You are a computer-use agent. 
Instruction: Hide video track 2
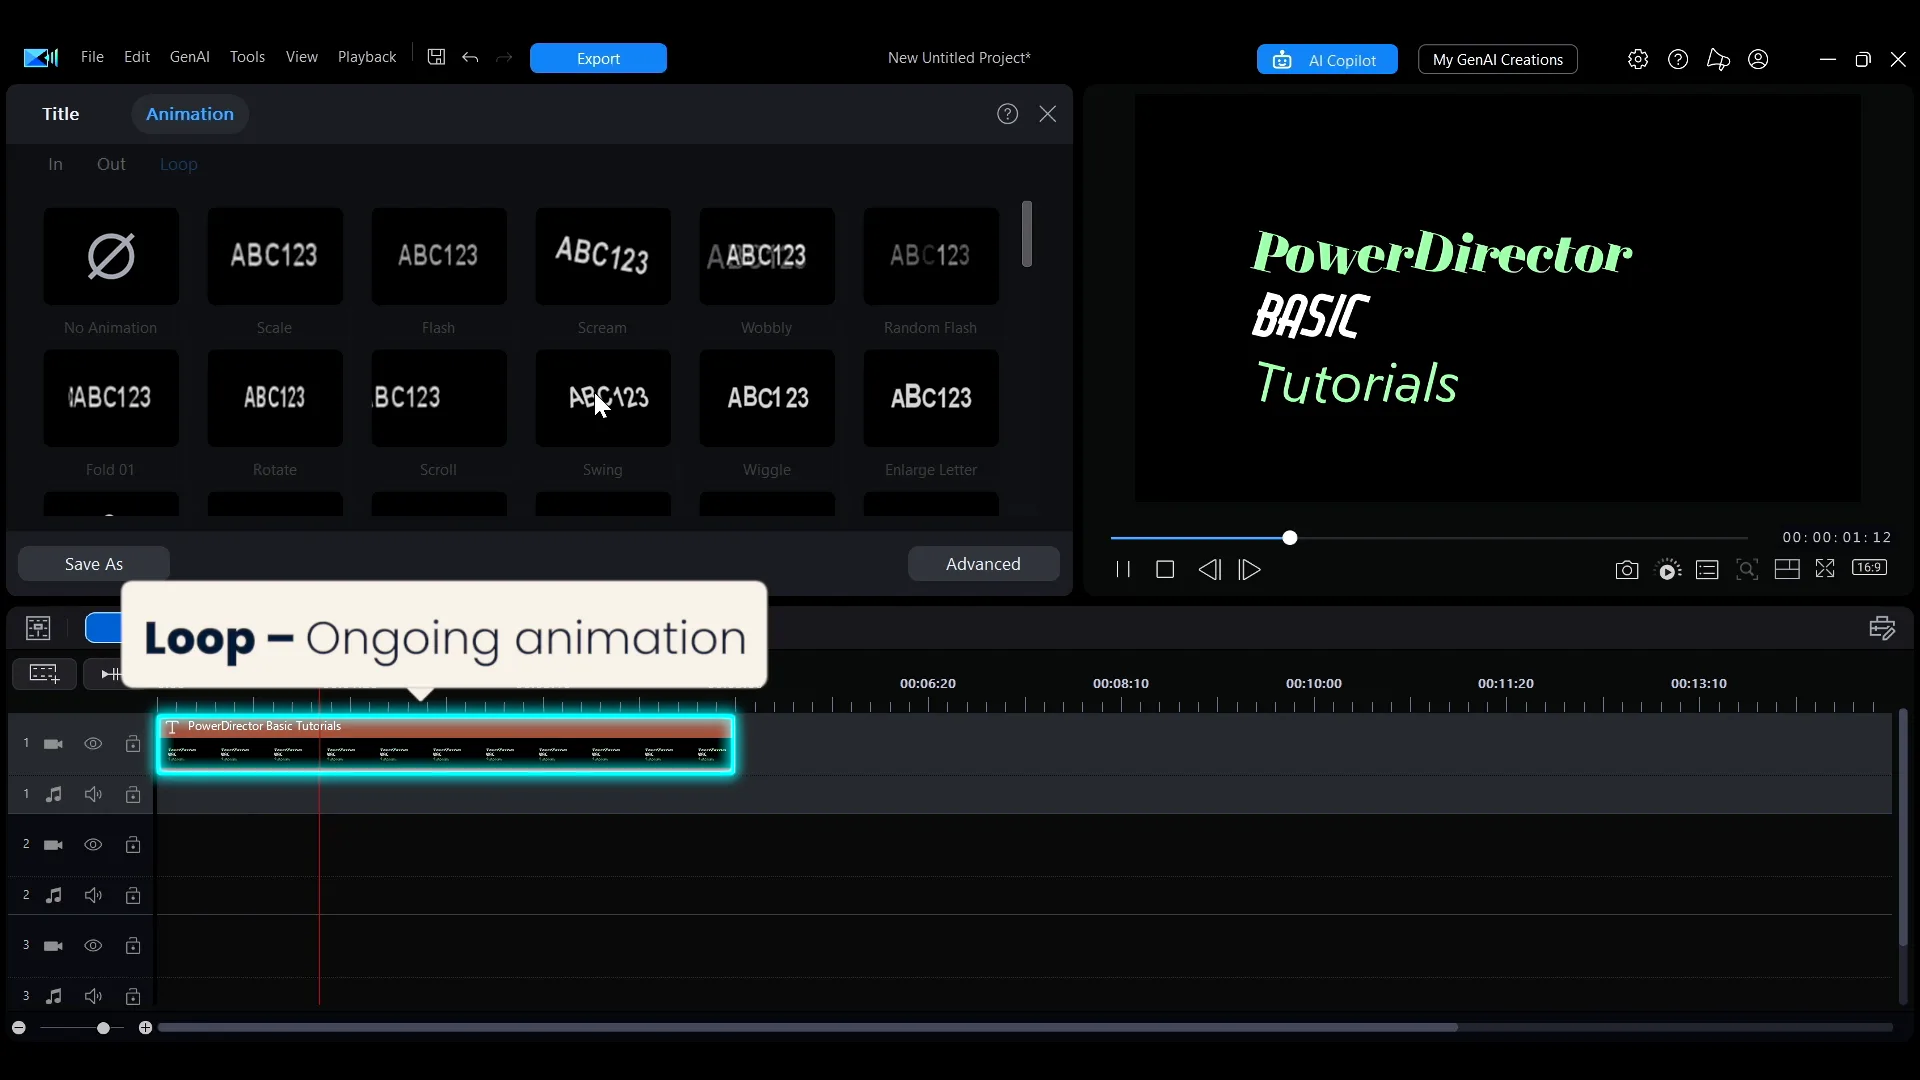click(93, 845)
